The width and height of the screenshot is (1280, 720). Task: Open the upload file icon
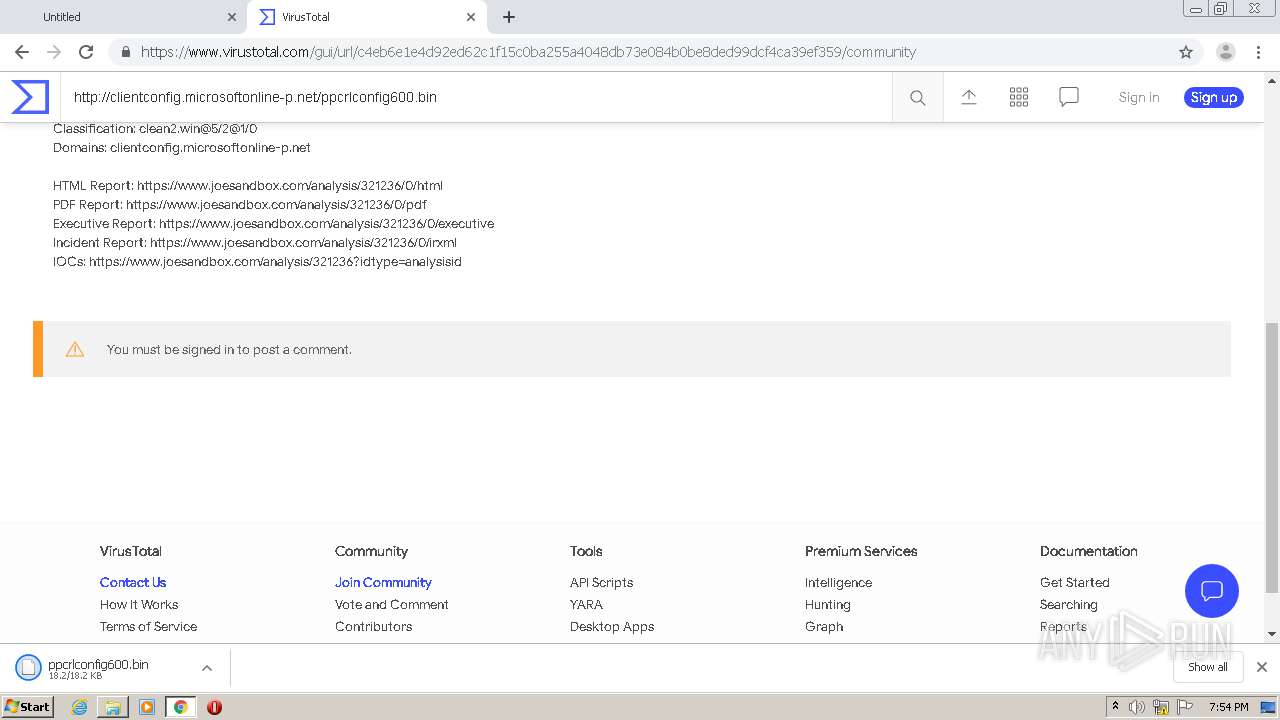tap(969, 97)
